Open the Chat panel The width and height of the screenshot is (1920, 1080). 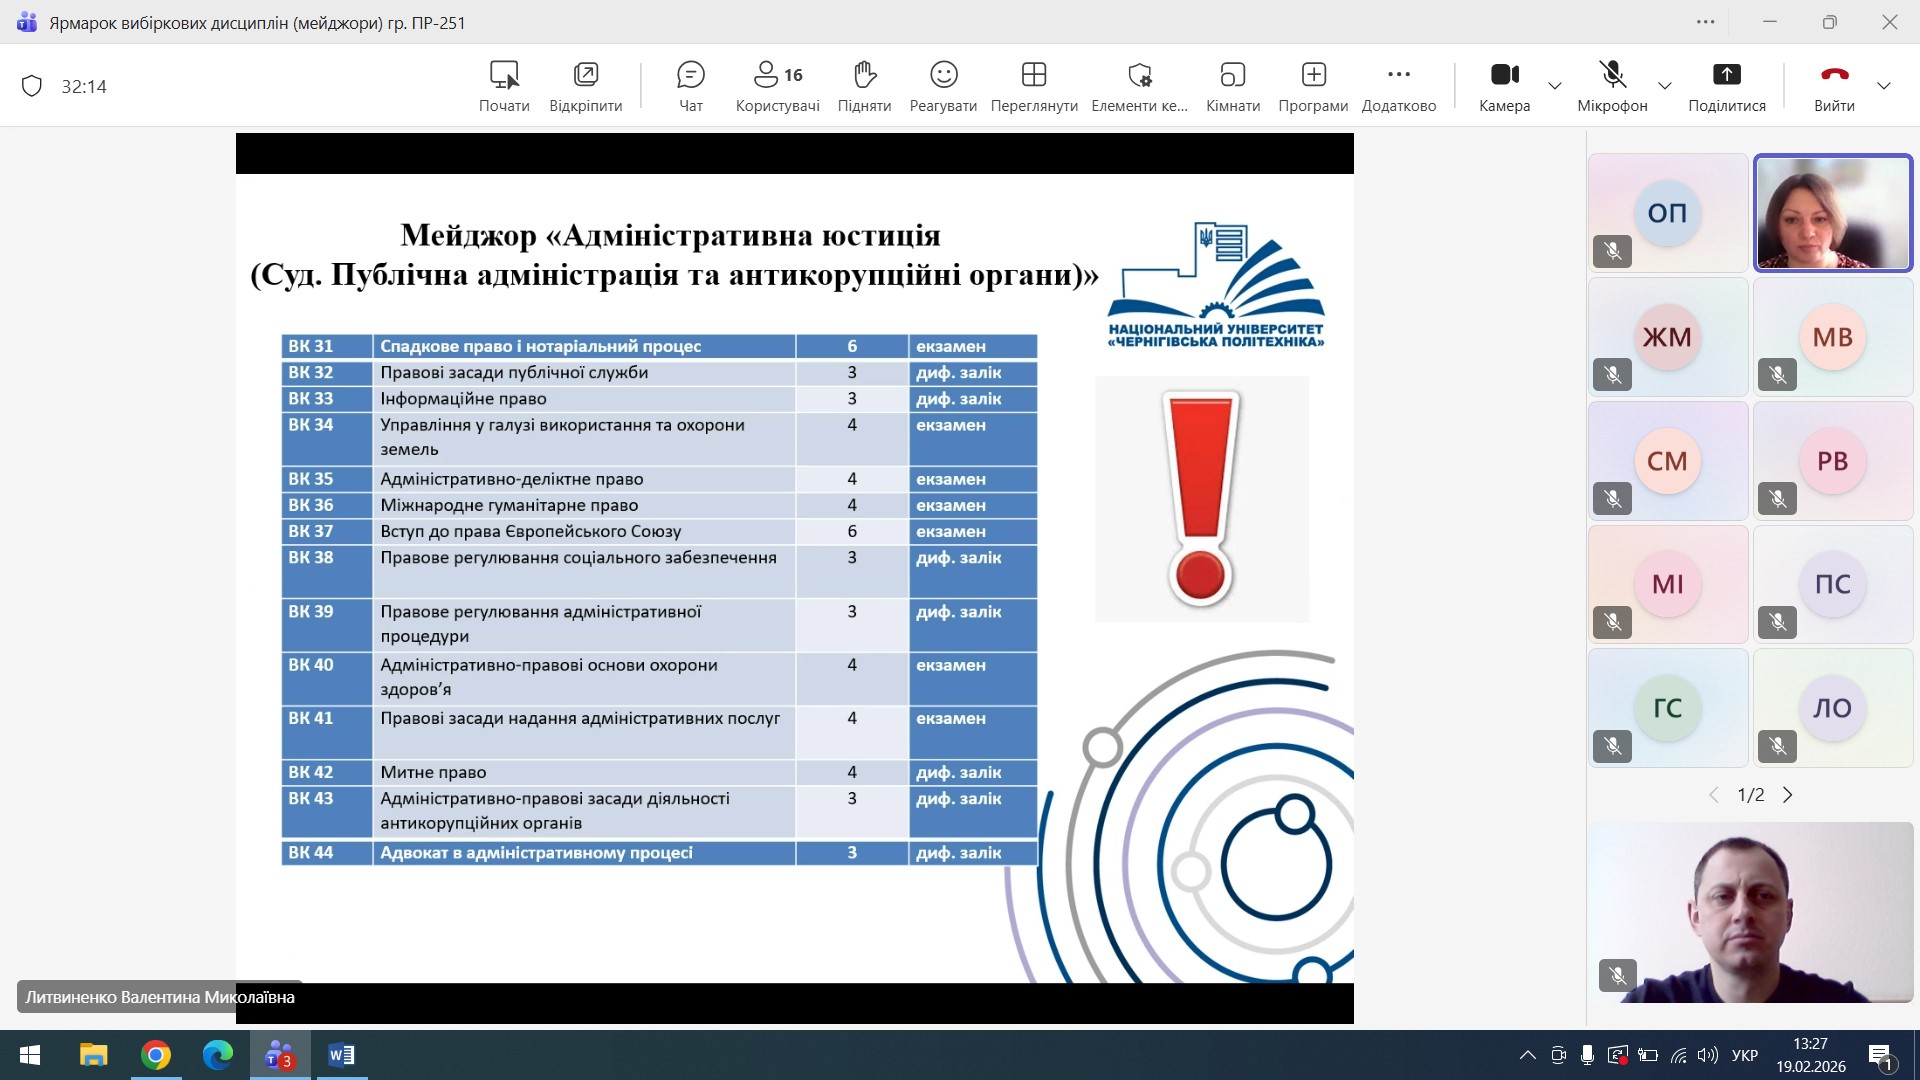[x=690, y=85]
